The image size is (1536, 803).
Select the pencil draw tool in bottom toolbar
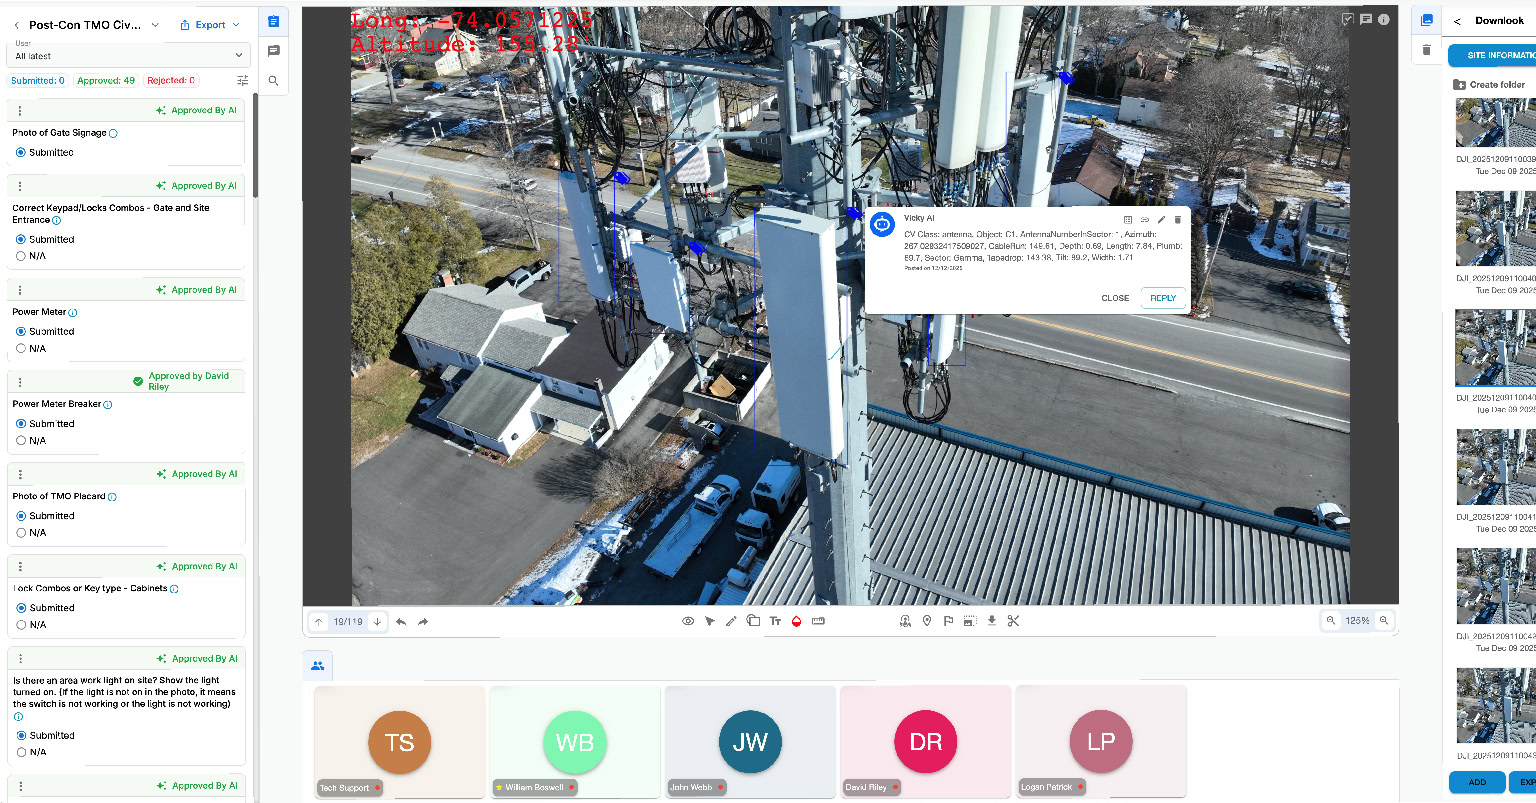point(731,621)
